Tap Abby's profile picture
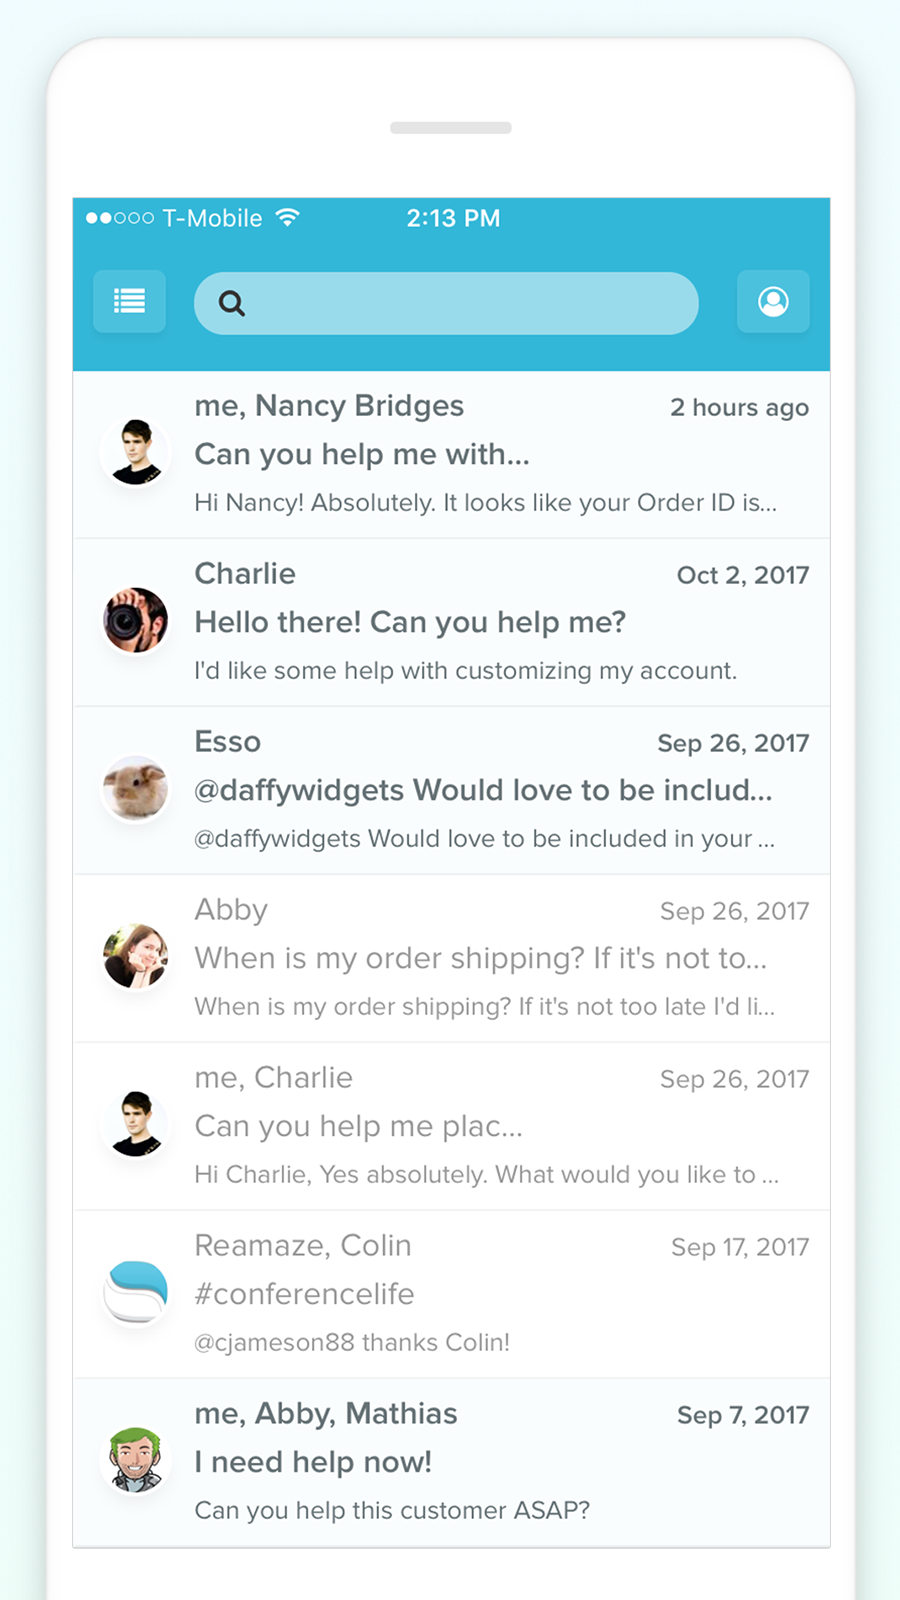Image resolution: width=900 pixels, height=1600 pixels. pyautogui.click(x=135, y=957)
